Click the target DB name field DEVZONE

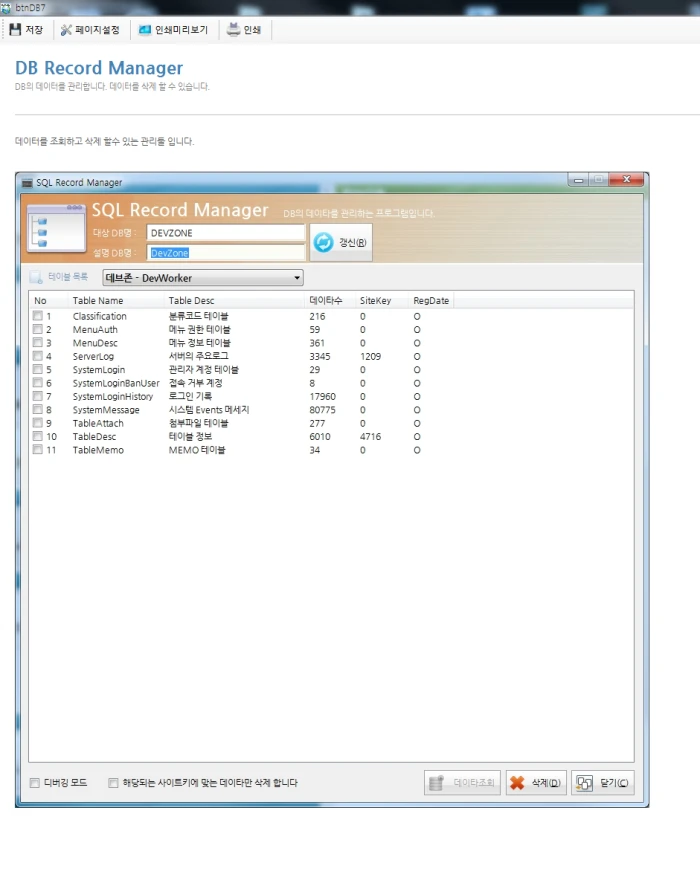click(226, 233)
